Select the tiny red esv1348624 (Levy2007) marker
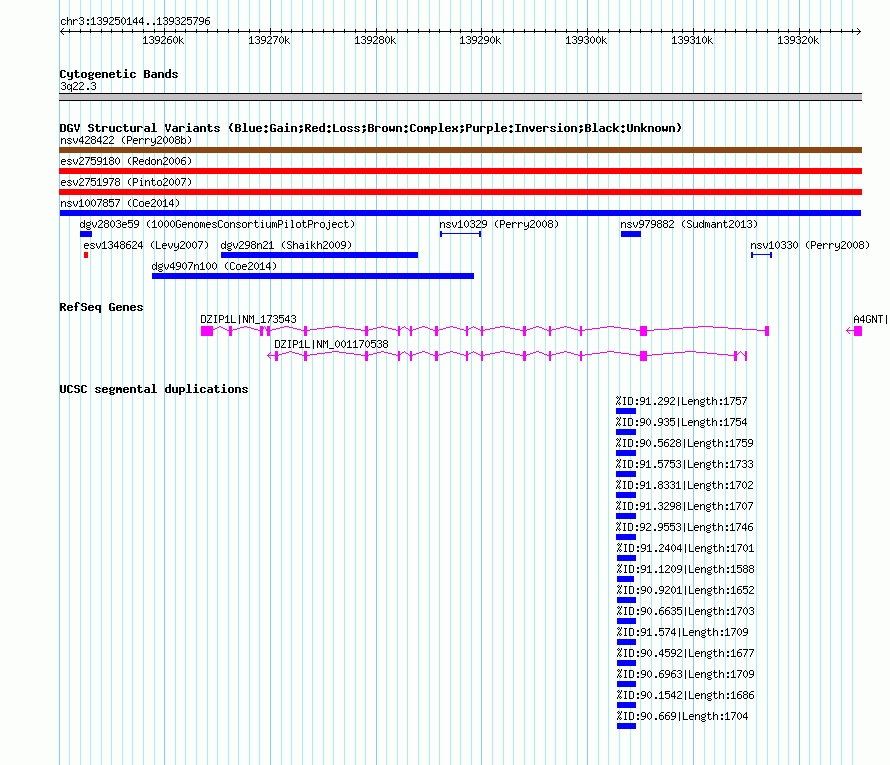890x765 pixels. pyautogui.click(x=86, y=255)
